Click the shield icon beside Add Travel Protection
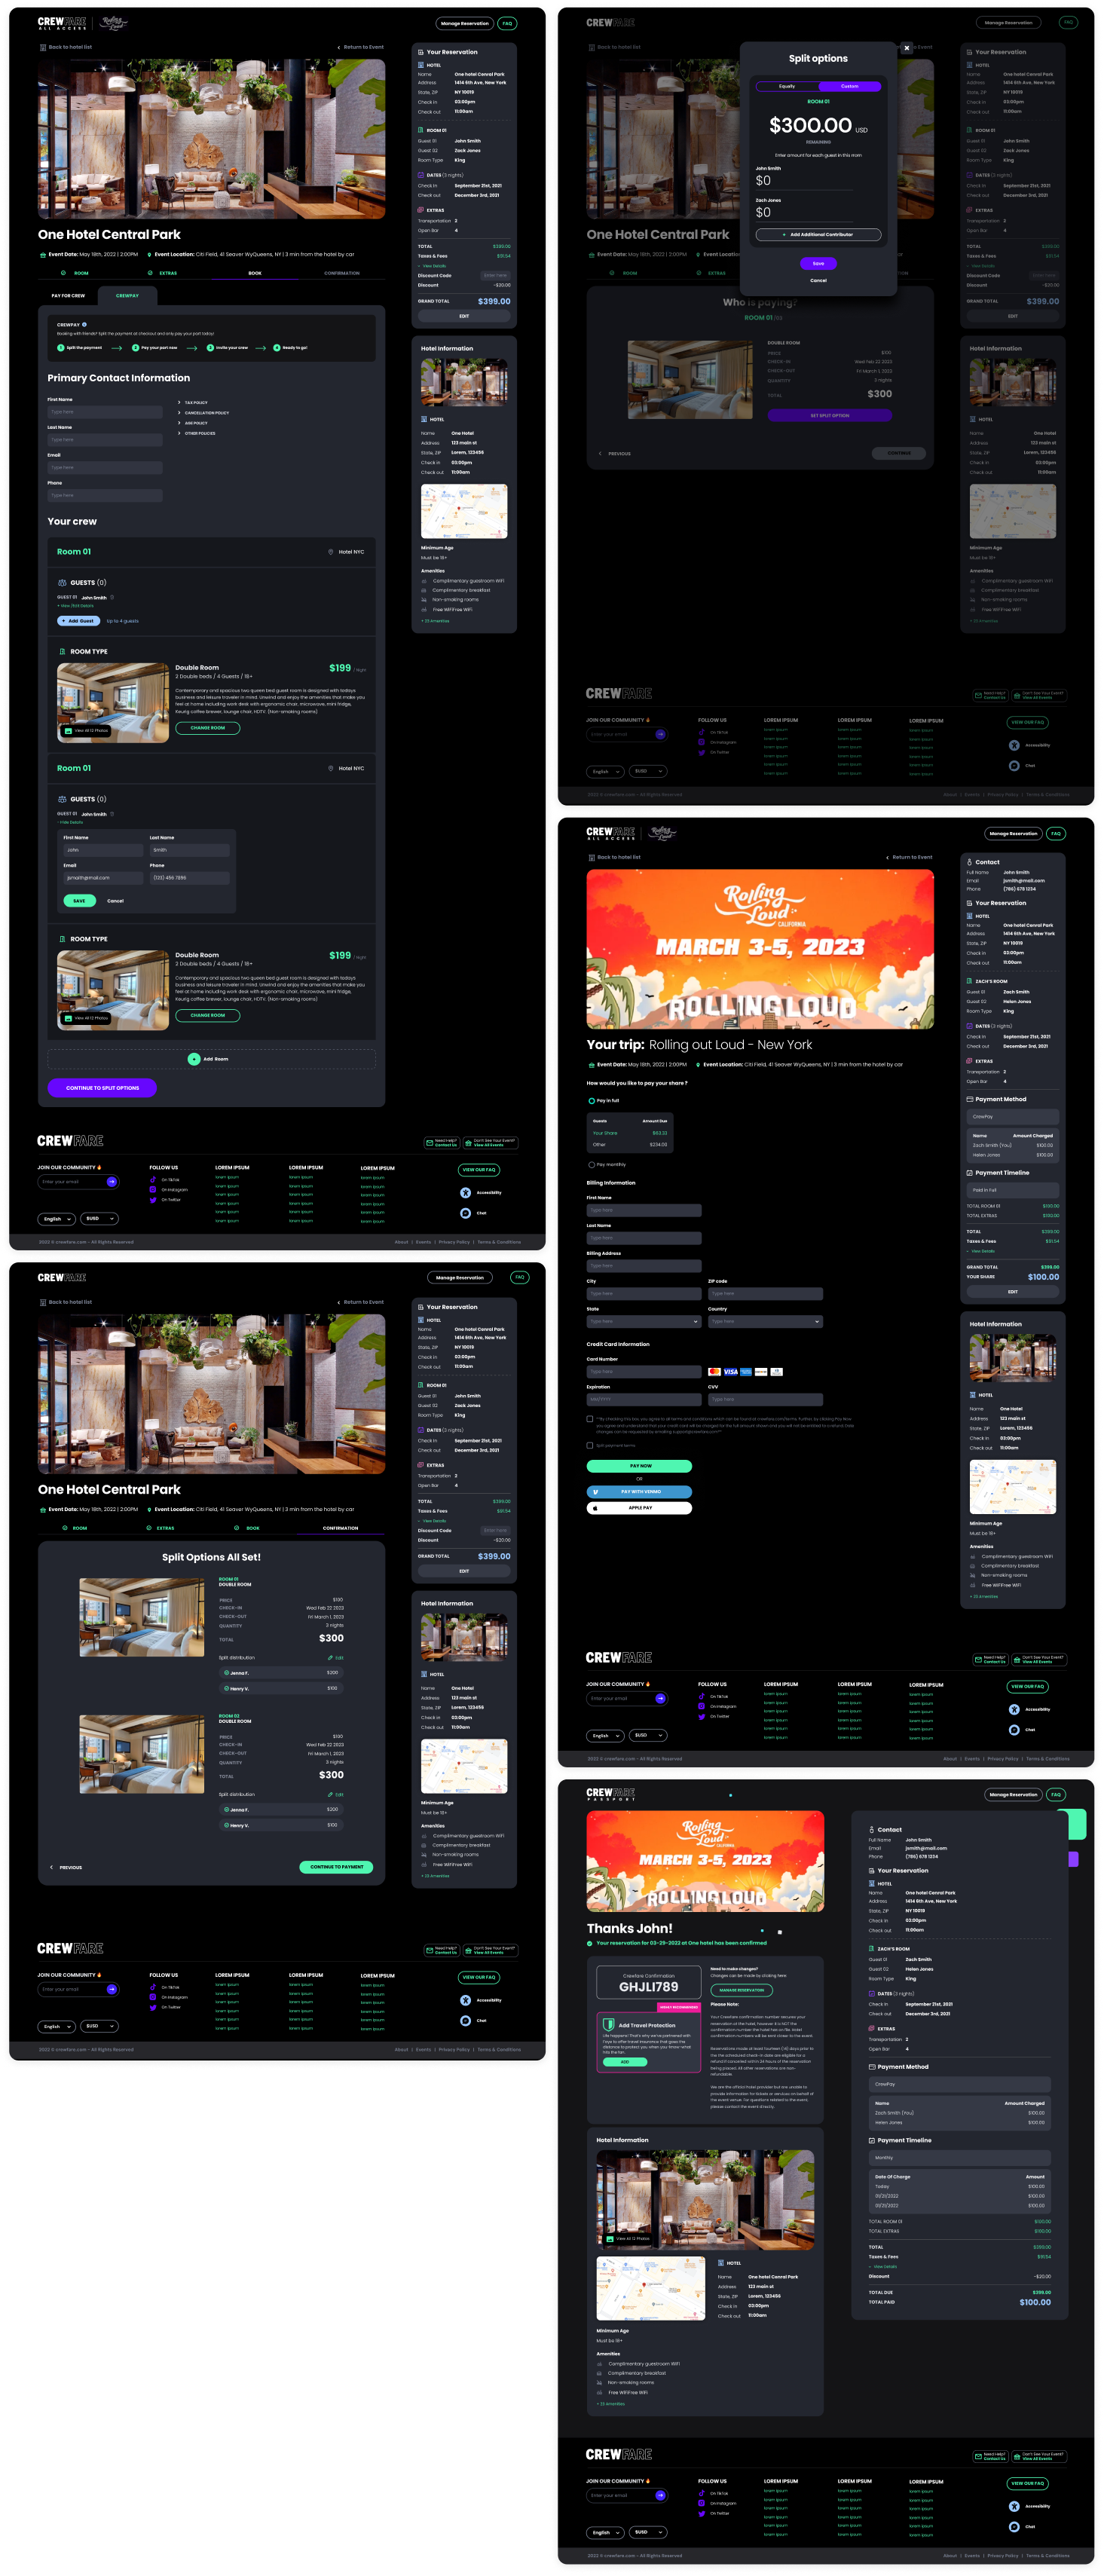The image size is (1104, 2576). click(x=608, y=2024)
